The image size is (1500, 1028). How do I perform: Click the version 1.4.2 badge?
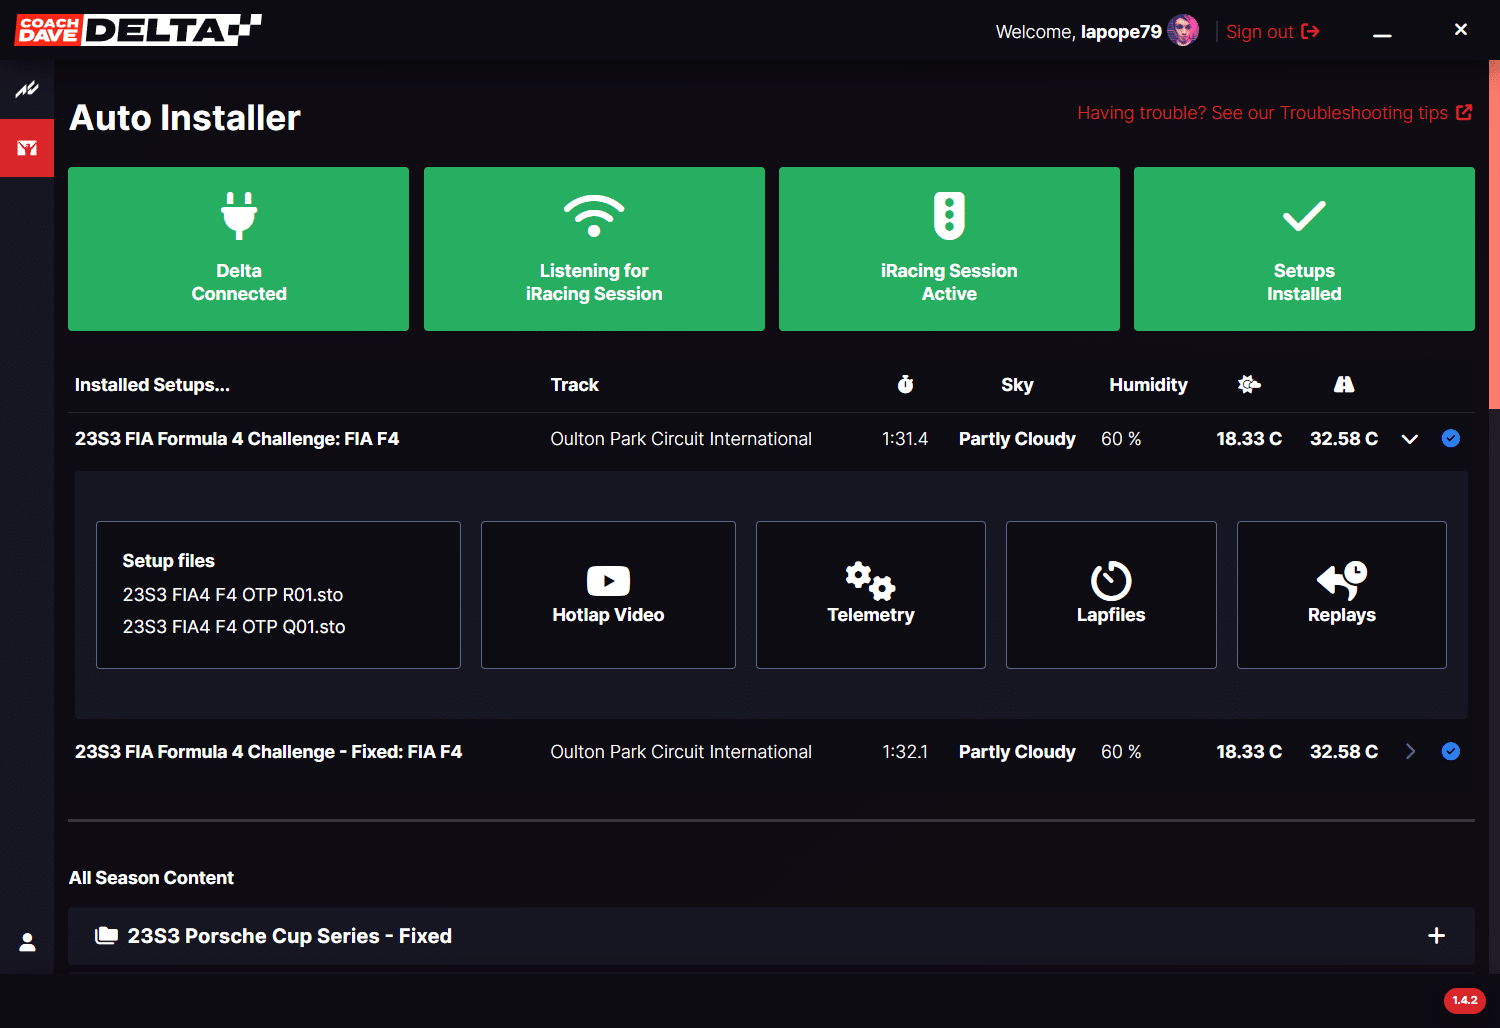tap(1464, 1000)
